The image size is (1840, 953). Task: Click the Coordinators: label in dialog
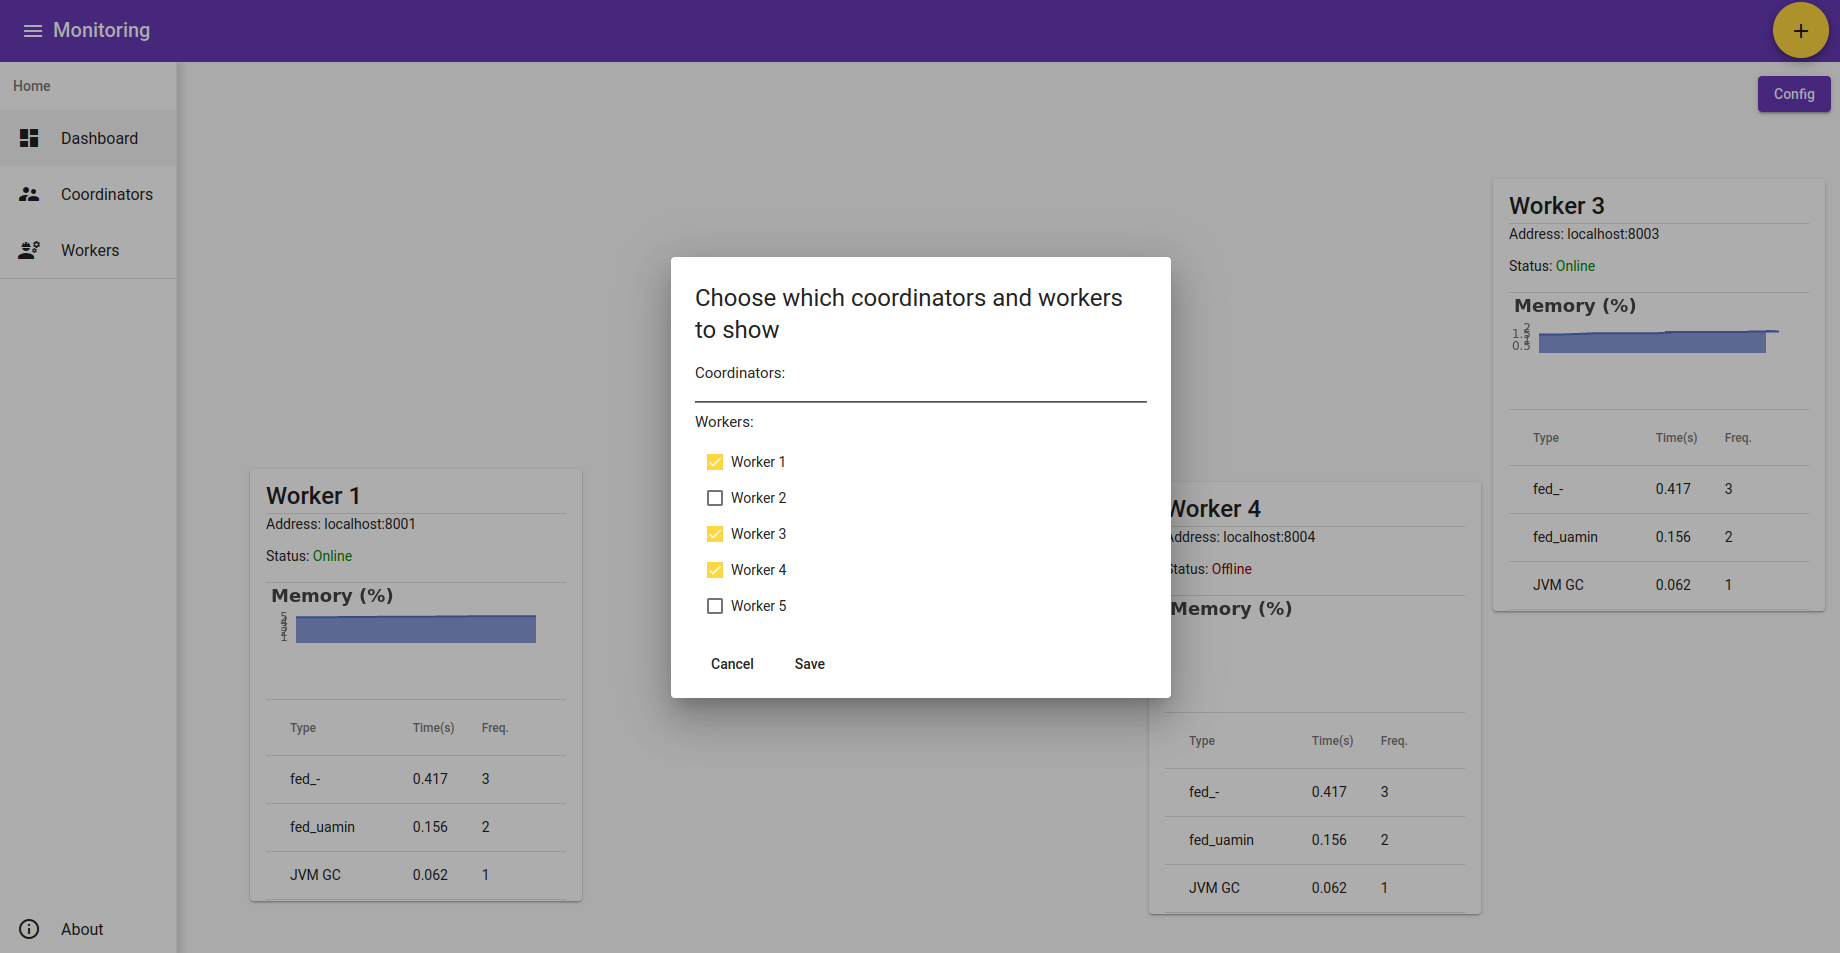(x=740, y=373)
